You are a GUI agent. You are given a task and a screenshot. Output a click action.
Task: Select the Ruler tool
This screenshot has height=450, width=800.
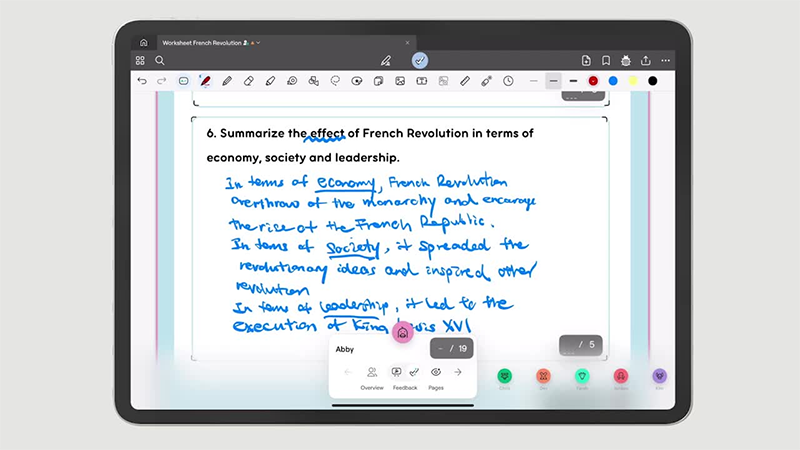tap(465, 81)
